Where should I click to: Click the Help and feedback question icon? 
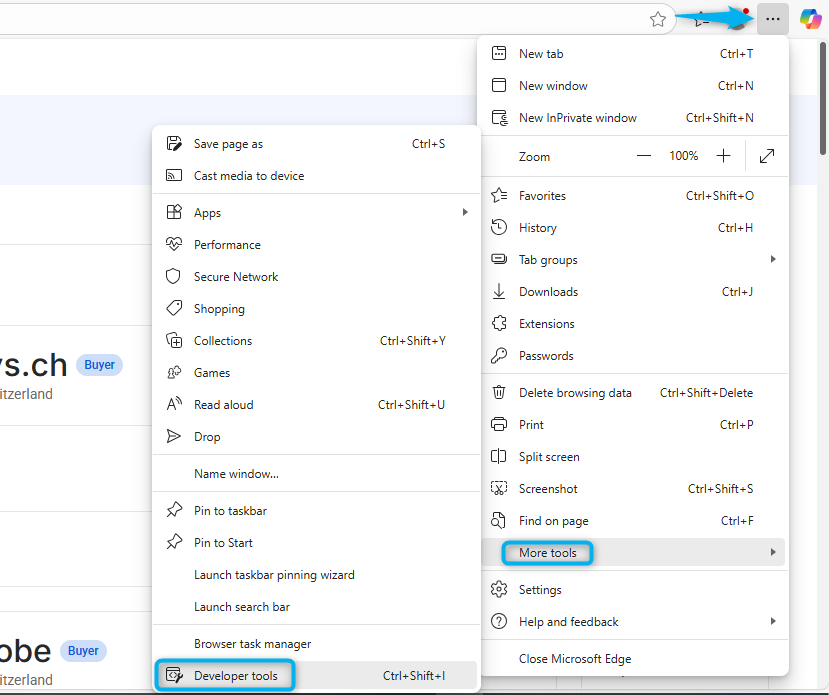[x=499, y=621]
